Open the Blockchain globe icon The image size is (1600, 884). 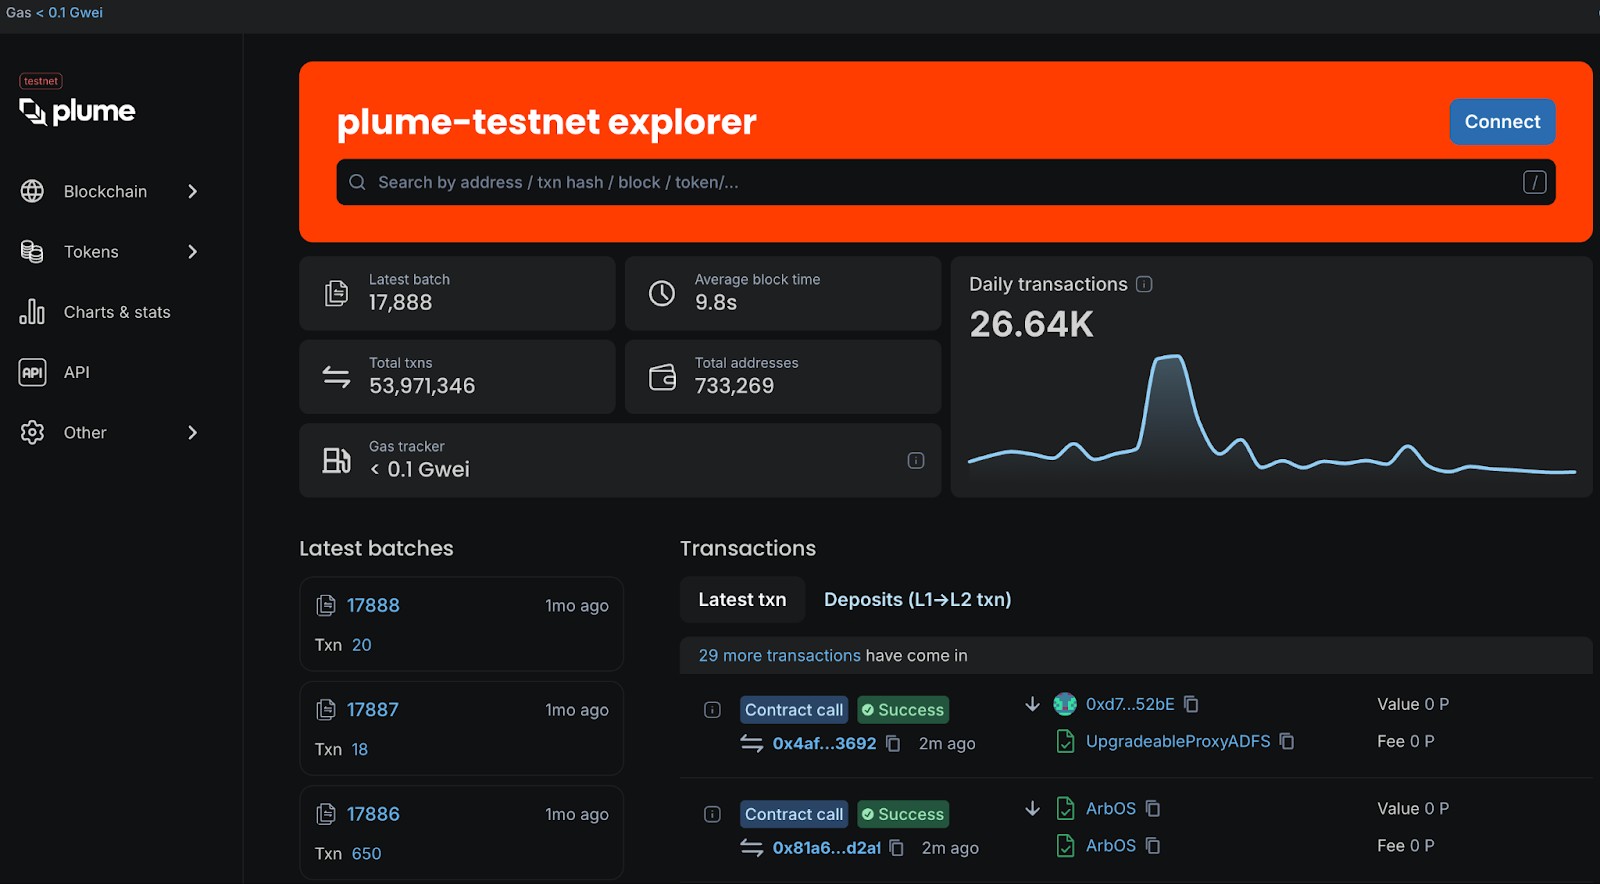32,191
